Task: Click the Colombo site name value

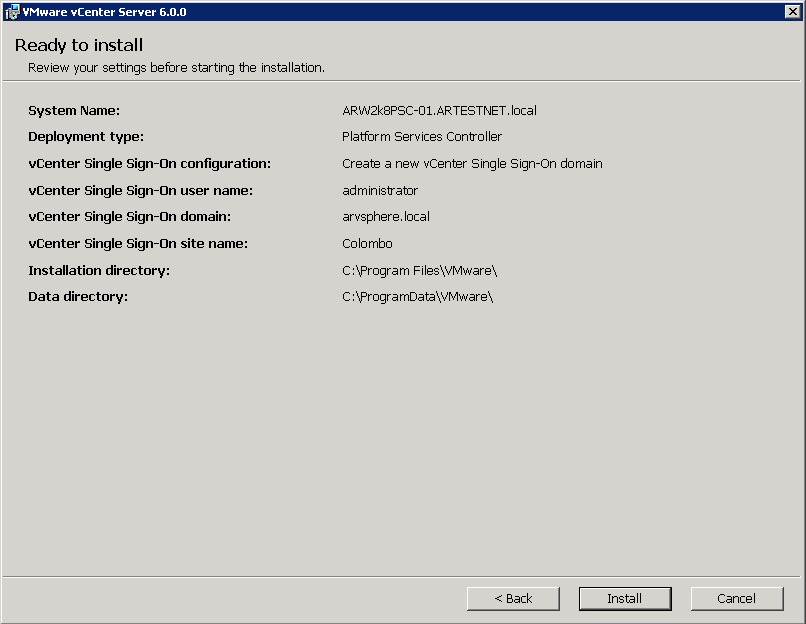Action: [x=366, y=243]
